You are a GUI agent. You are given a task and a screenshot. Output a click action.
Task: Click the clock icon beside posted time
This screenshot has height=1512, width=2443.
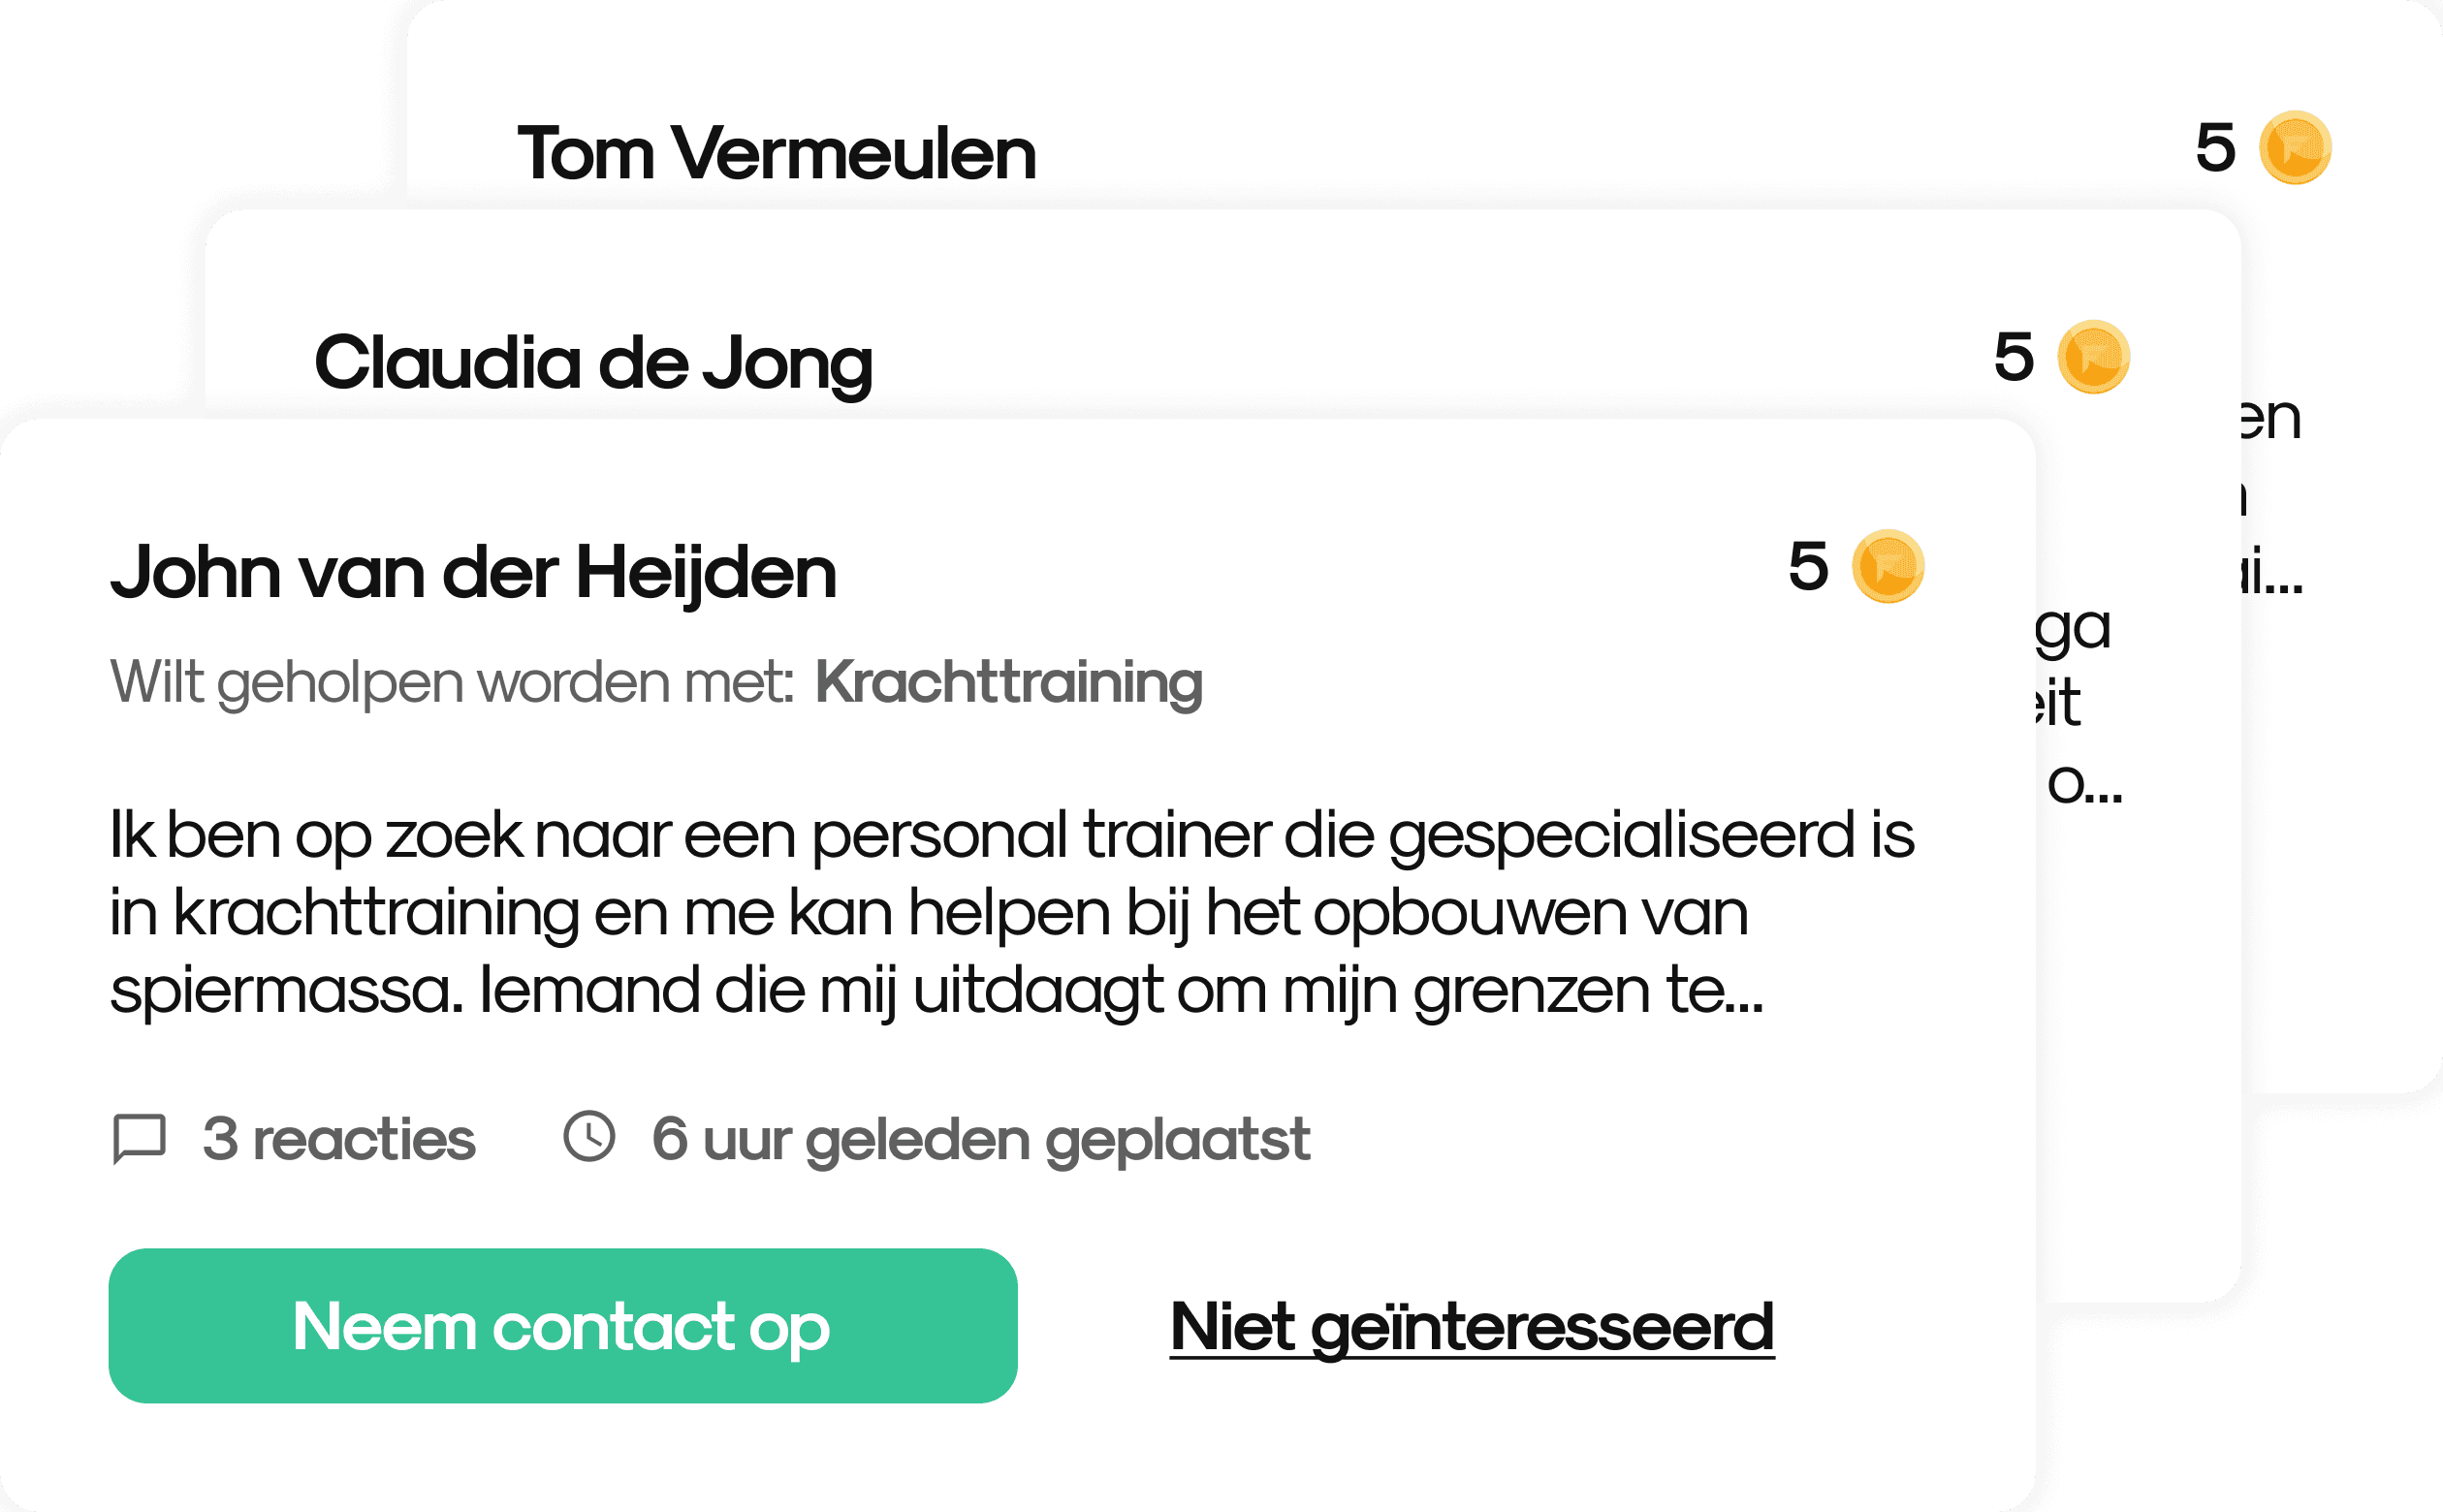coord(589,1136)
